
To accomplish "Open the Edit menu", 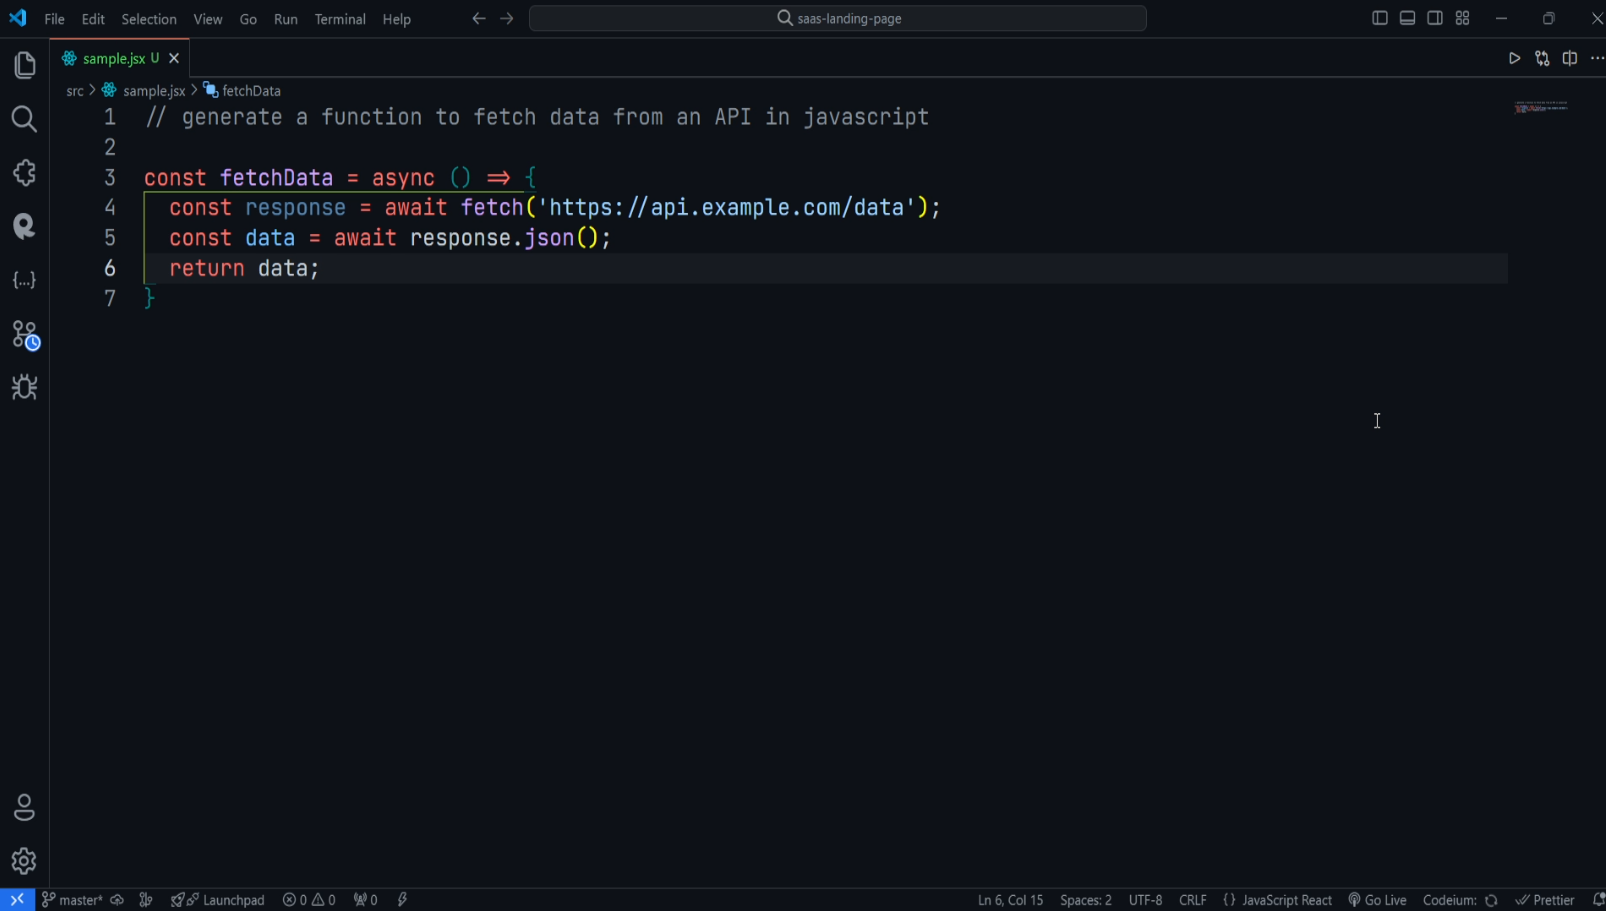I will 93,19.
